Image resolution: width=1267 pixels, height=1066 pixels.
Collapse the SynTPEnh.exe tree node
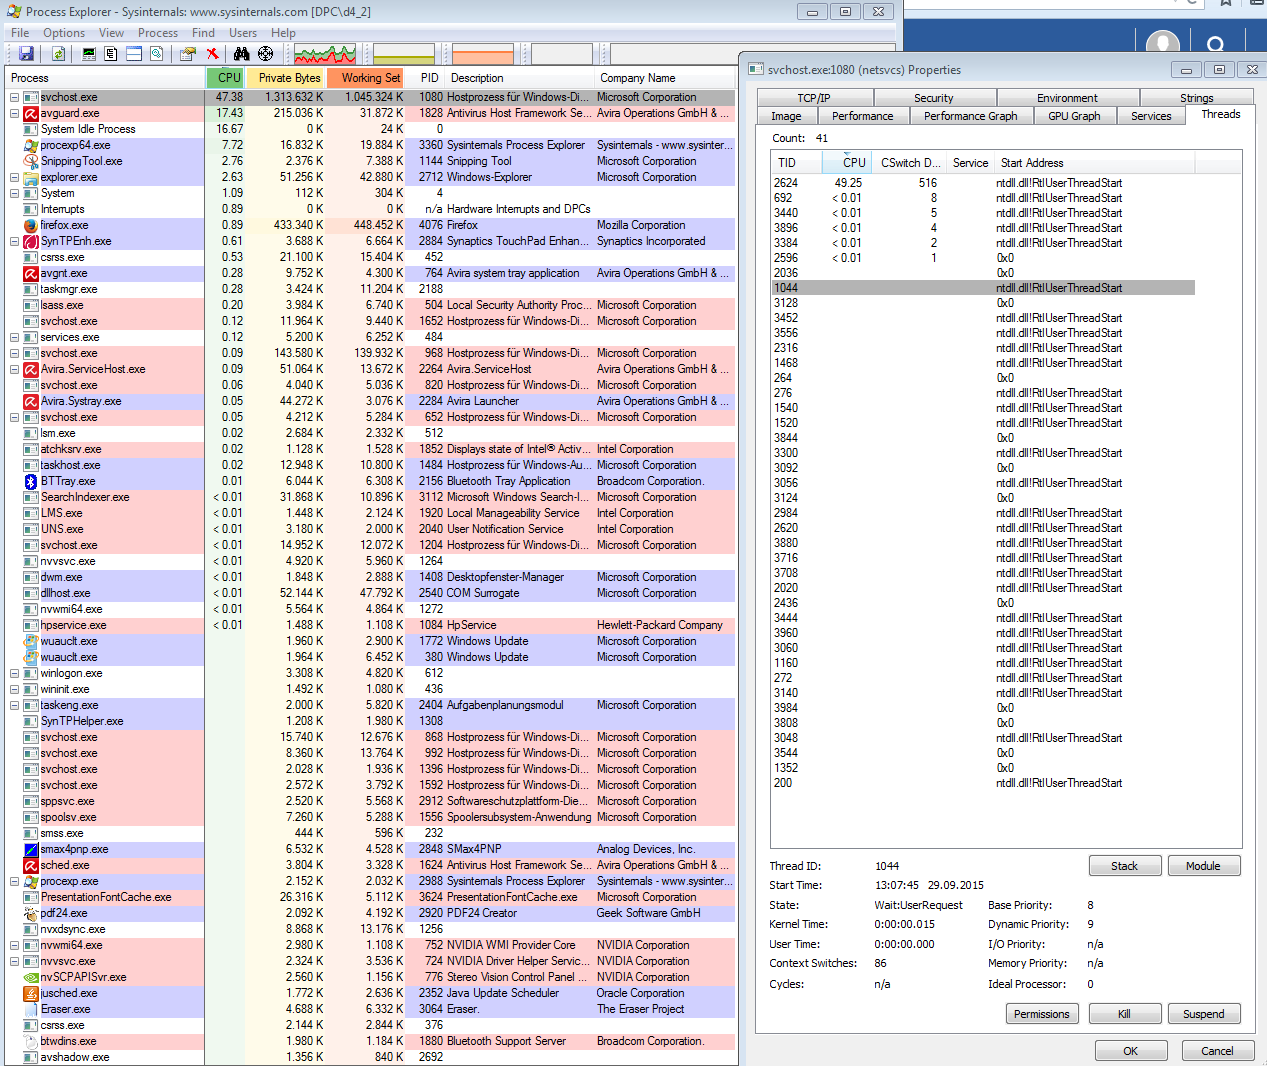[15, 241]
